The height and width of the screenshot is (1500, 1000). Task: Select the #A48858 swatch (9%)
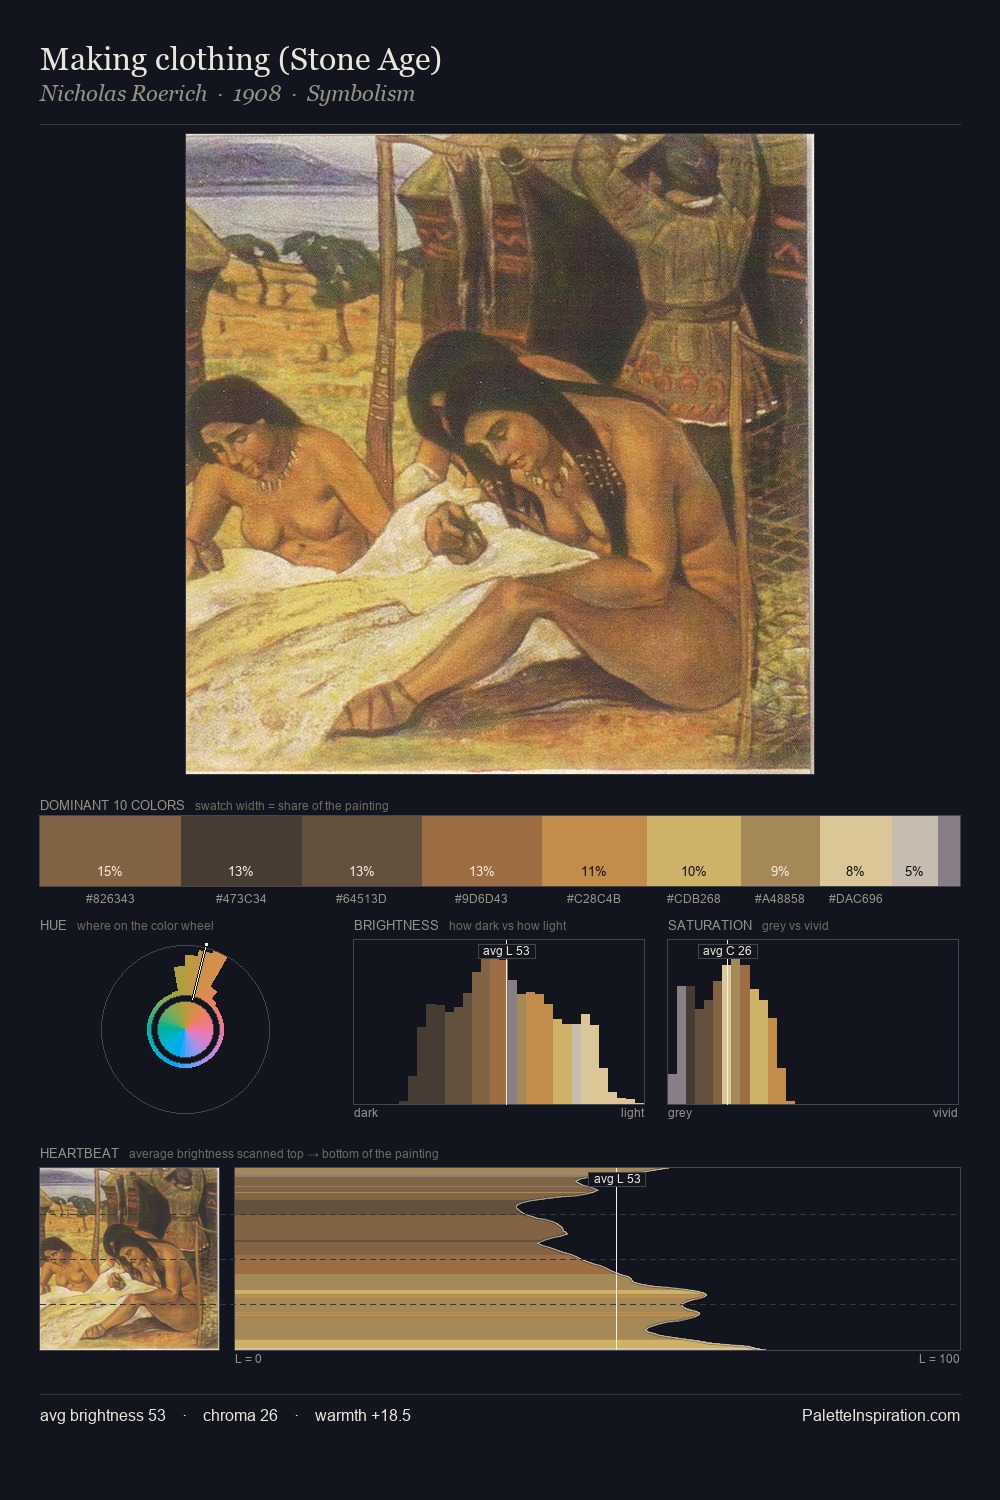coord(780,851)
